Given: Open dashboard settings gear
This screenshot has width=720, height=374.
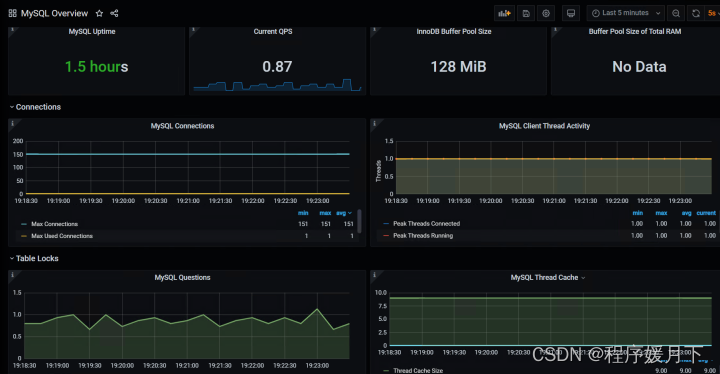Looking at the screenshot, I should tap(546, 13).
